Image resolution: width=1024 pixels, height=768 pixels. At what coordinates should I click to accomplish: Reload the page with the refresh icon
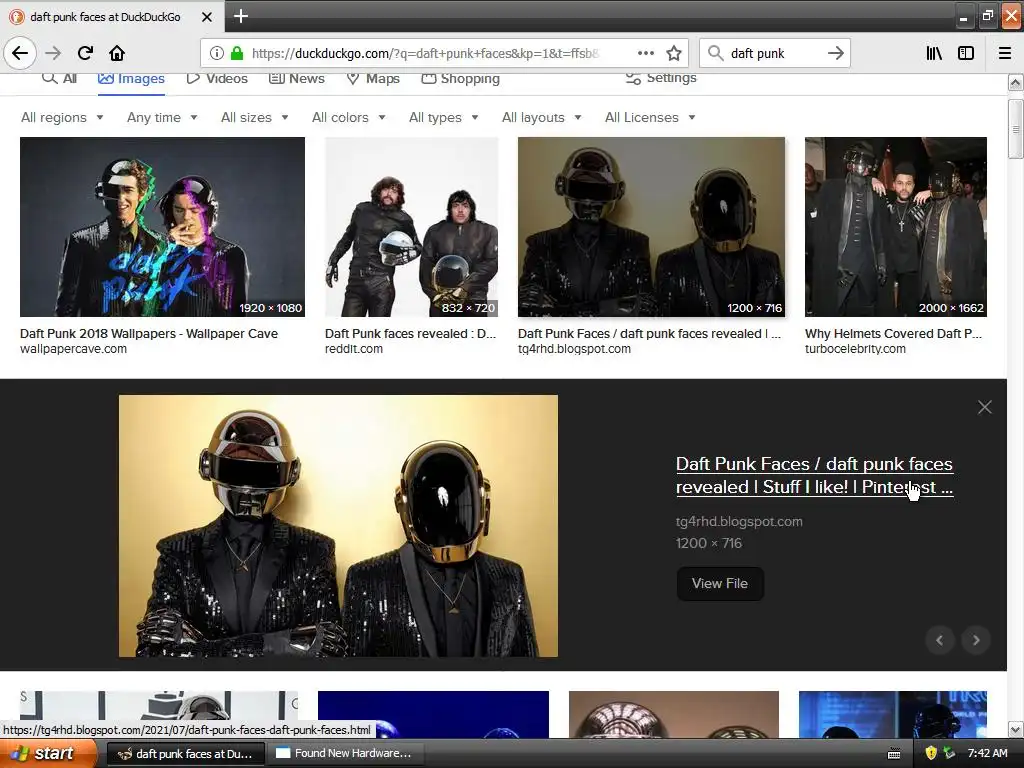point(85,53)
